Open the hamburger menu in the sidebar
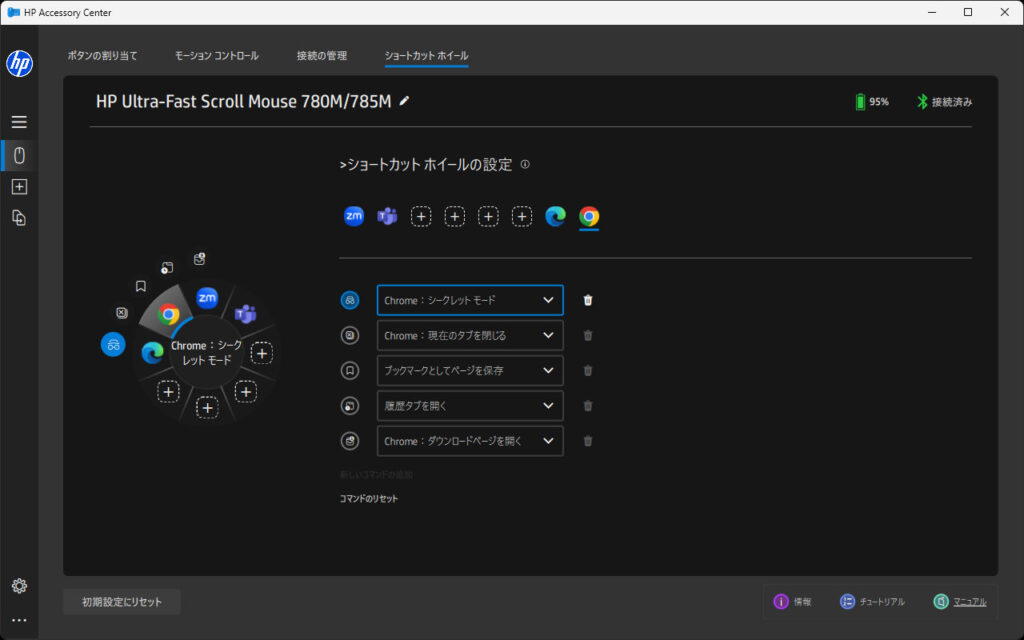The height and width of the screenshot is (640, 1024). pyautogui.click(x=19, y=121)
